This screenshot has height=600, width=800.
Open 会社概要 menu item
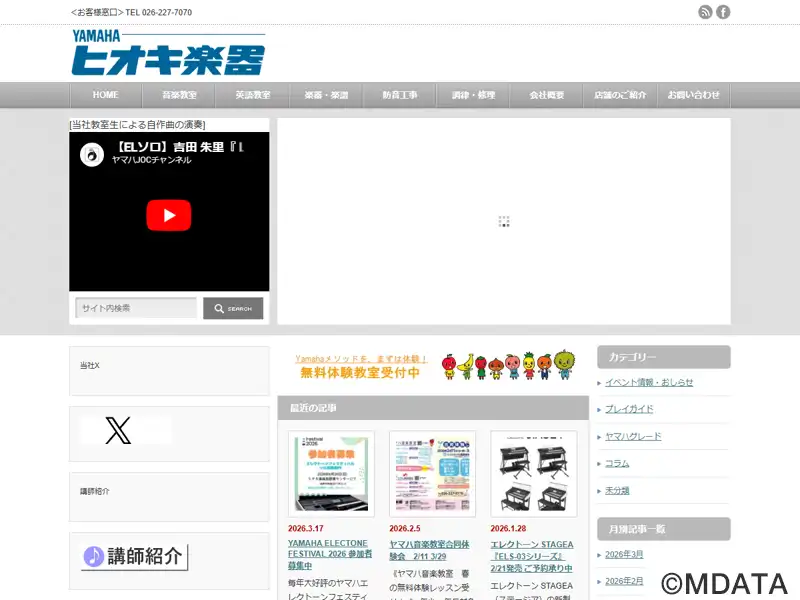[x=546, y=95]
